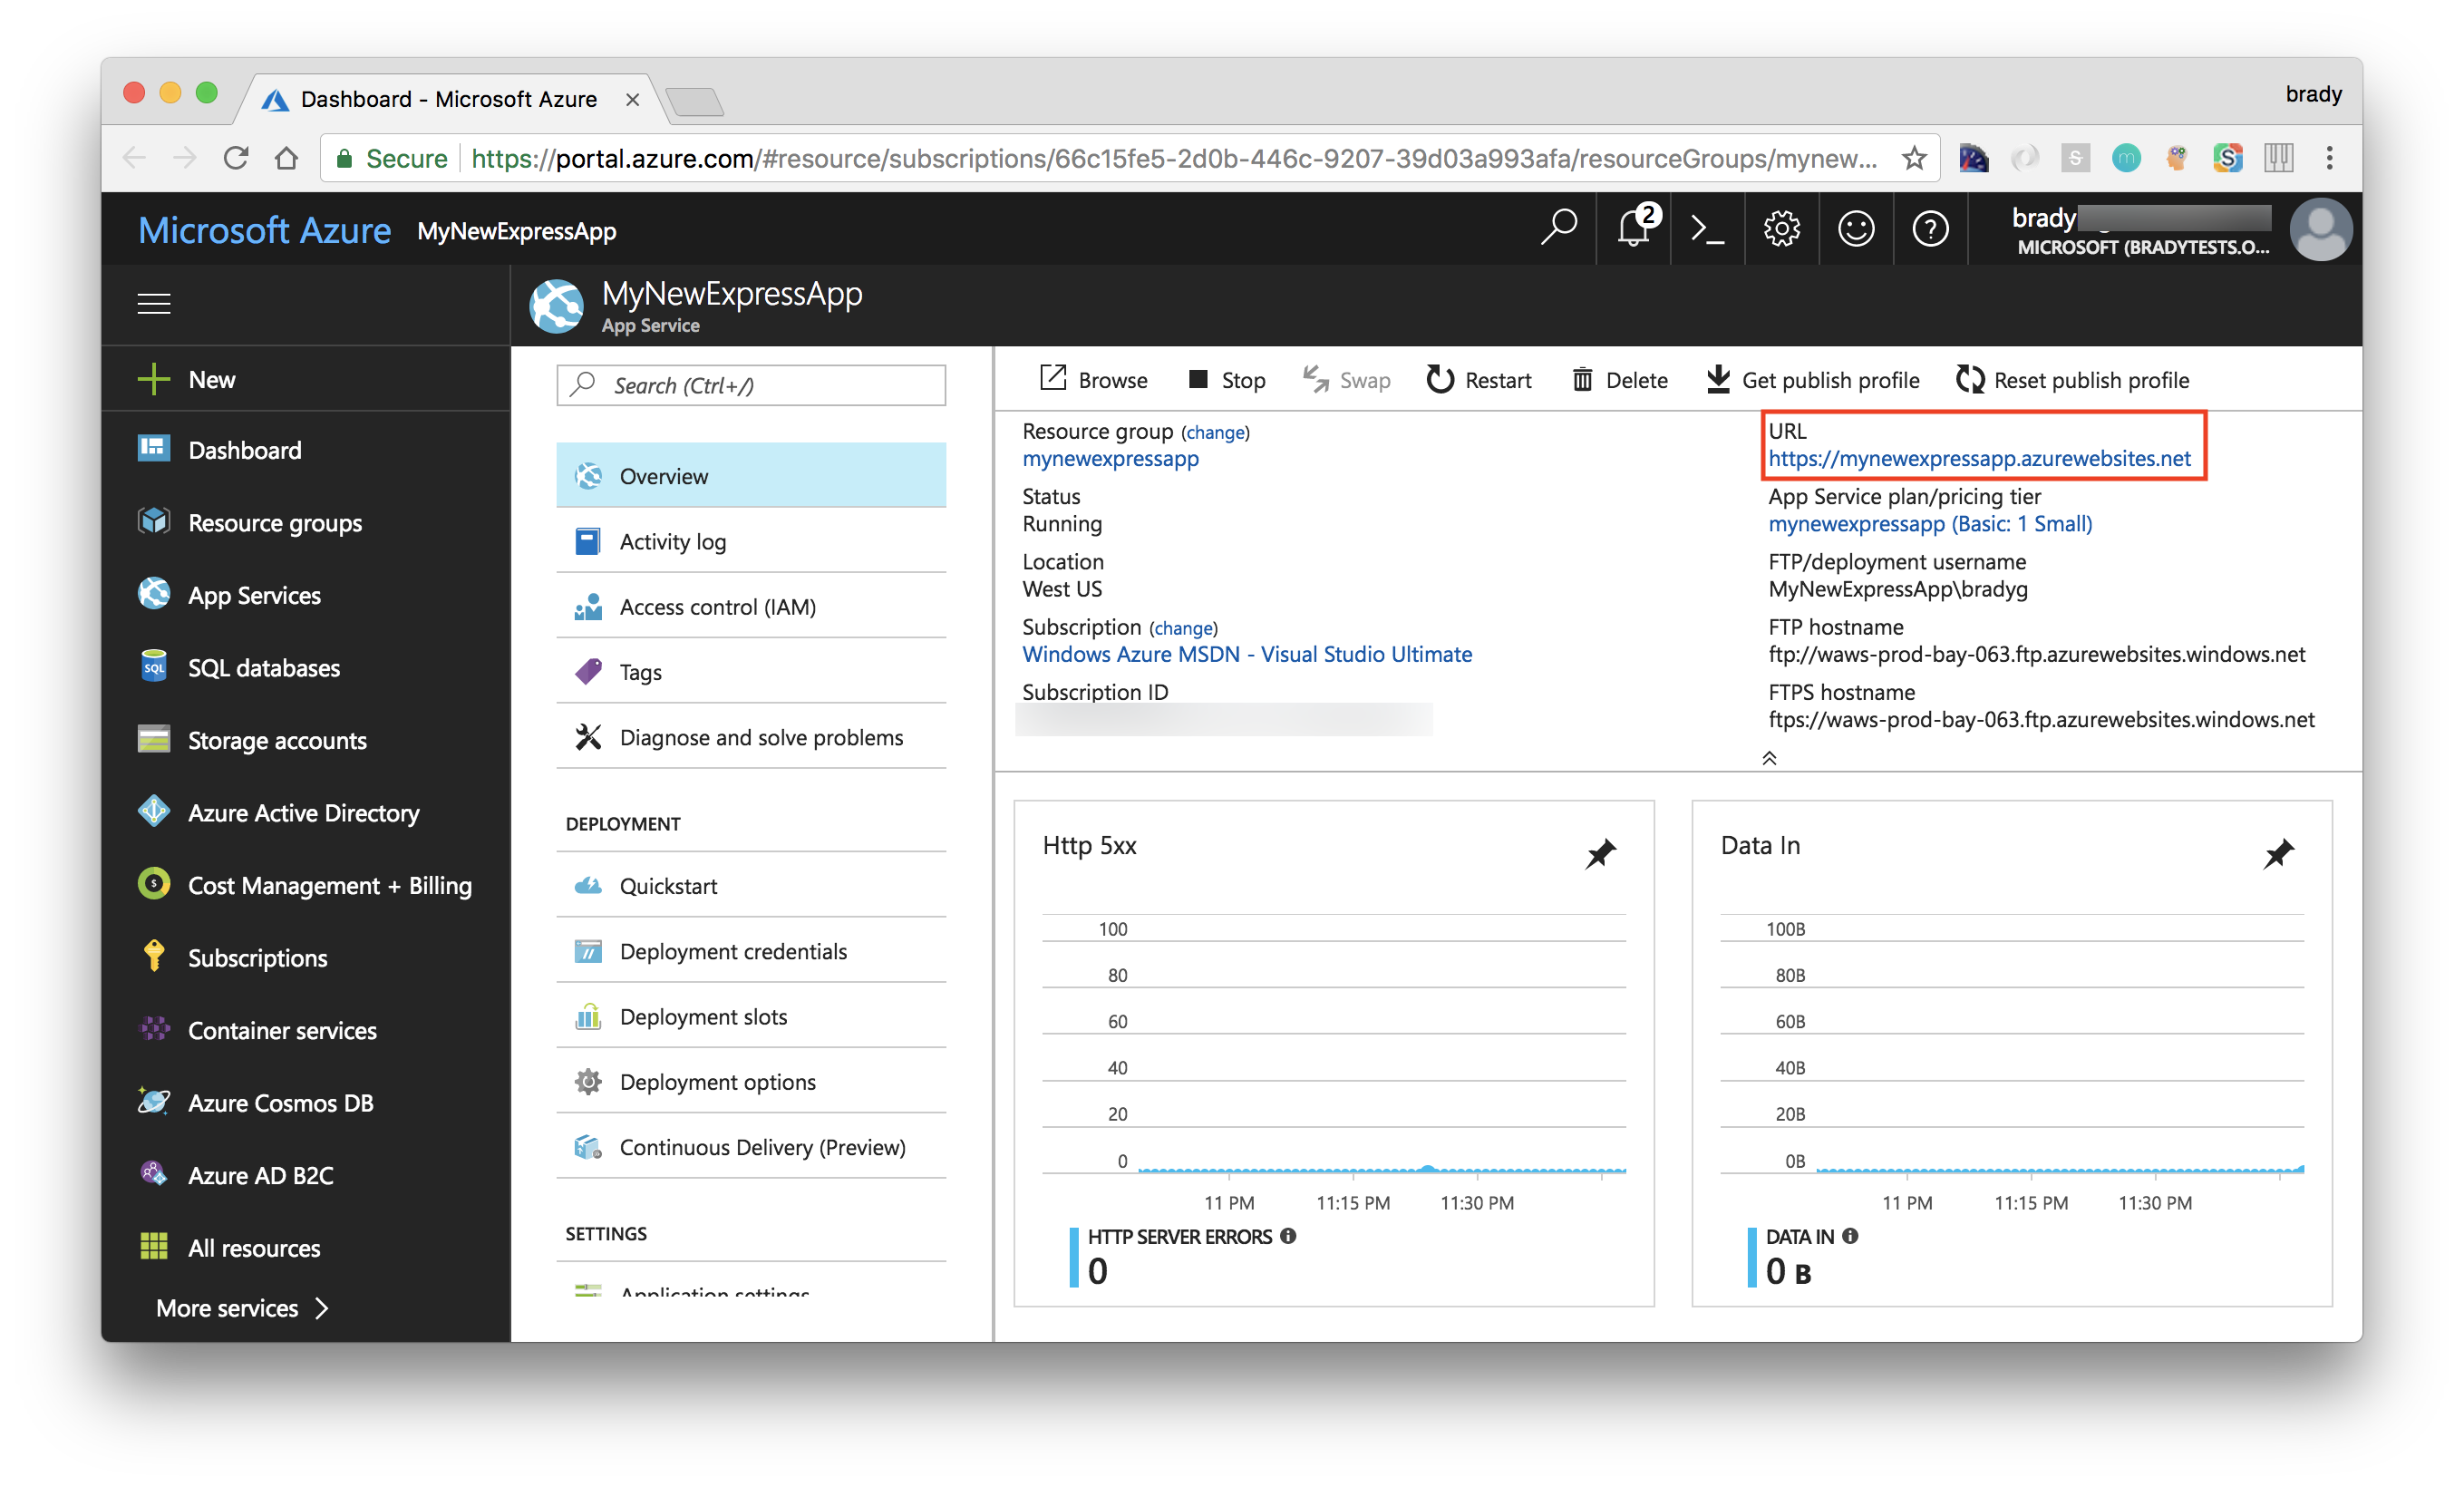Open All resources in sidebar
Screen dimensions: 2464x1487
click(x=306, y=1248)
